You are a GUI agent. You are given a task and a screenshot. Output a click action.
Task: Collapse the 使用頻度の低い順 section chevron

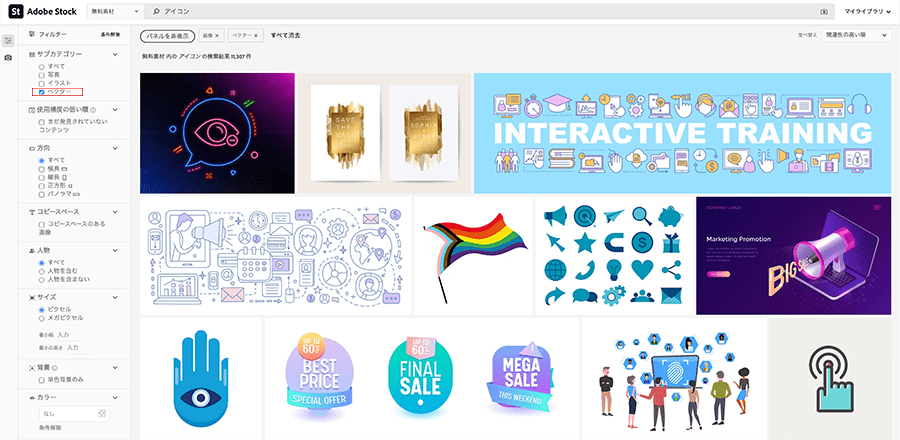(x=115, y=110)
